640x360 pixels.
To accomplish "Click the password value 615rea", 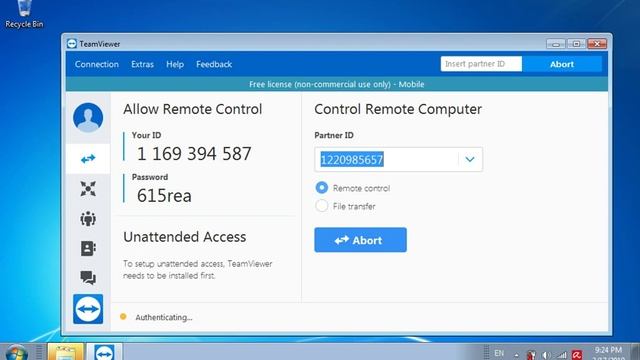I will pyautogui.click(x=164, y=196).
